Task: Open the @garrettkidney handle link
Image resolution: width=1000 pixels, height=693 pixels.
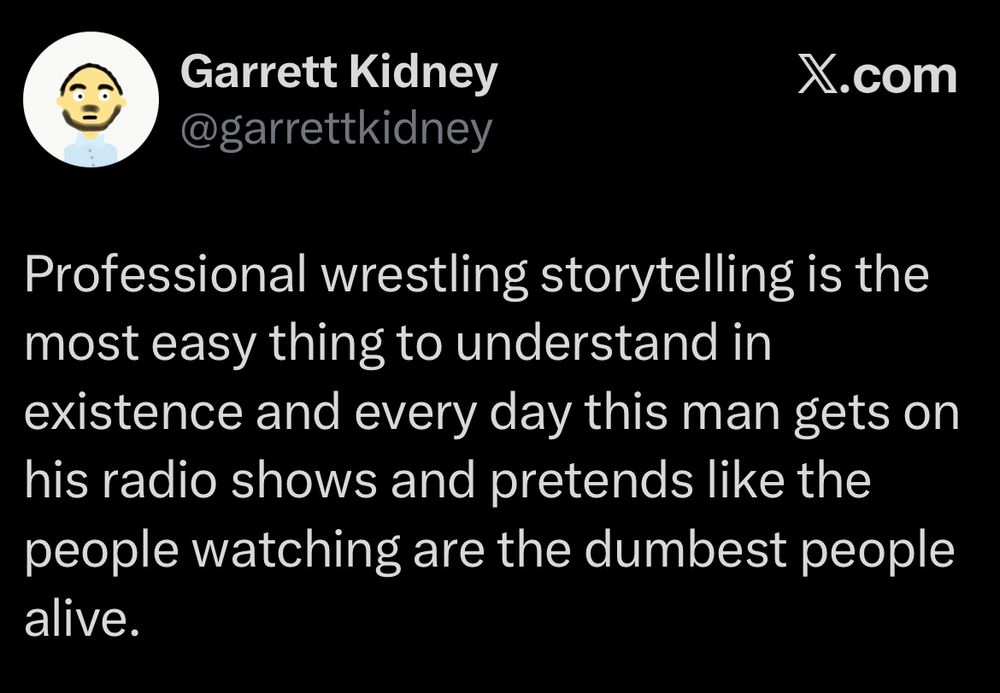Action: [337, 131]
